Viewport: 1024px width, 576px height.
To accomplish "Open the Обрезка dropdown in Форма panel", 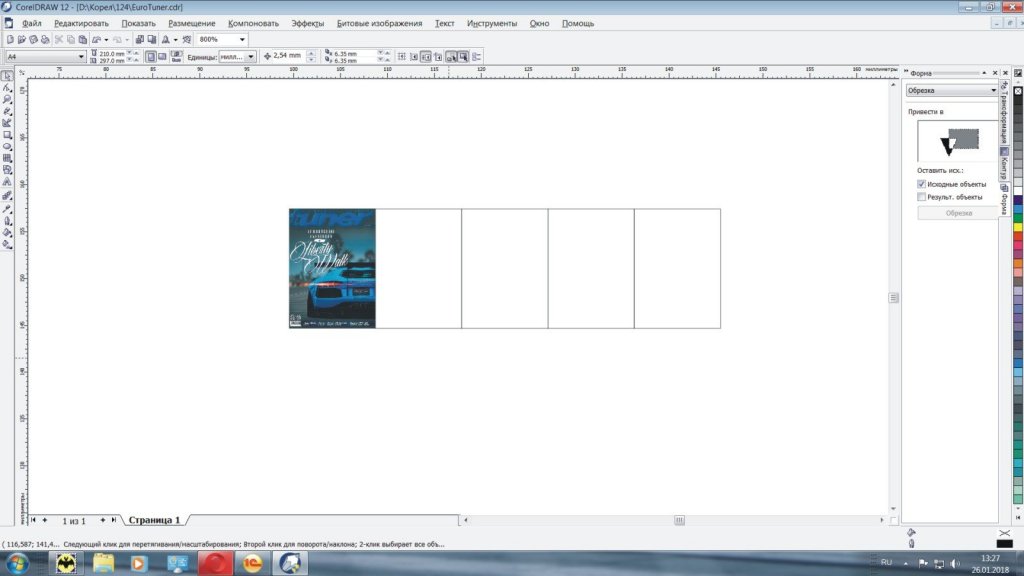I will pos(993,90).
